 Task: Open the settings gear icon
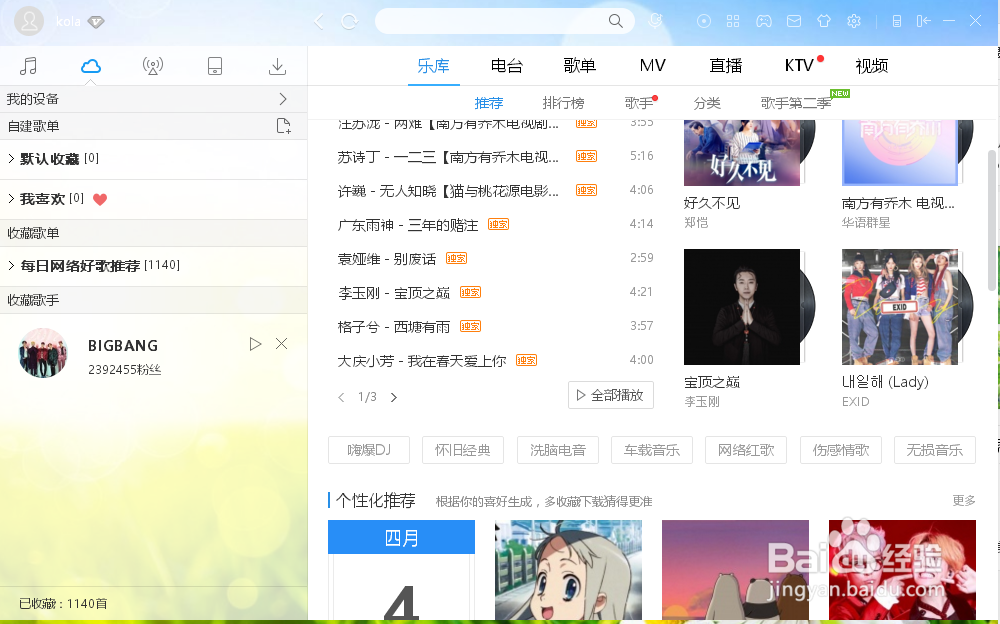tap(854, 21)
